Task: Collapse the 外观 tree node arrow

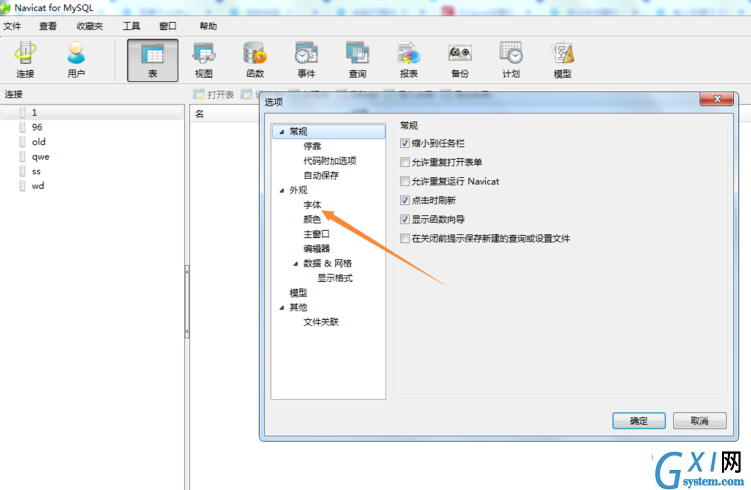Action: coord(282,191)
